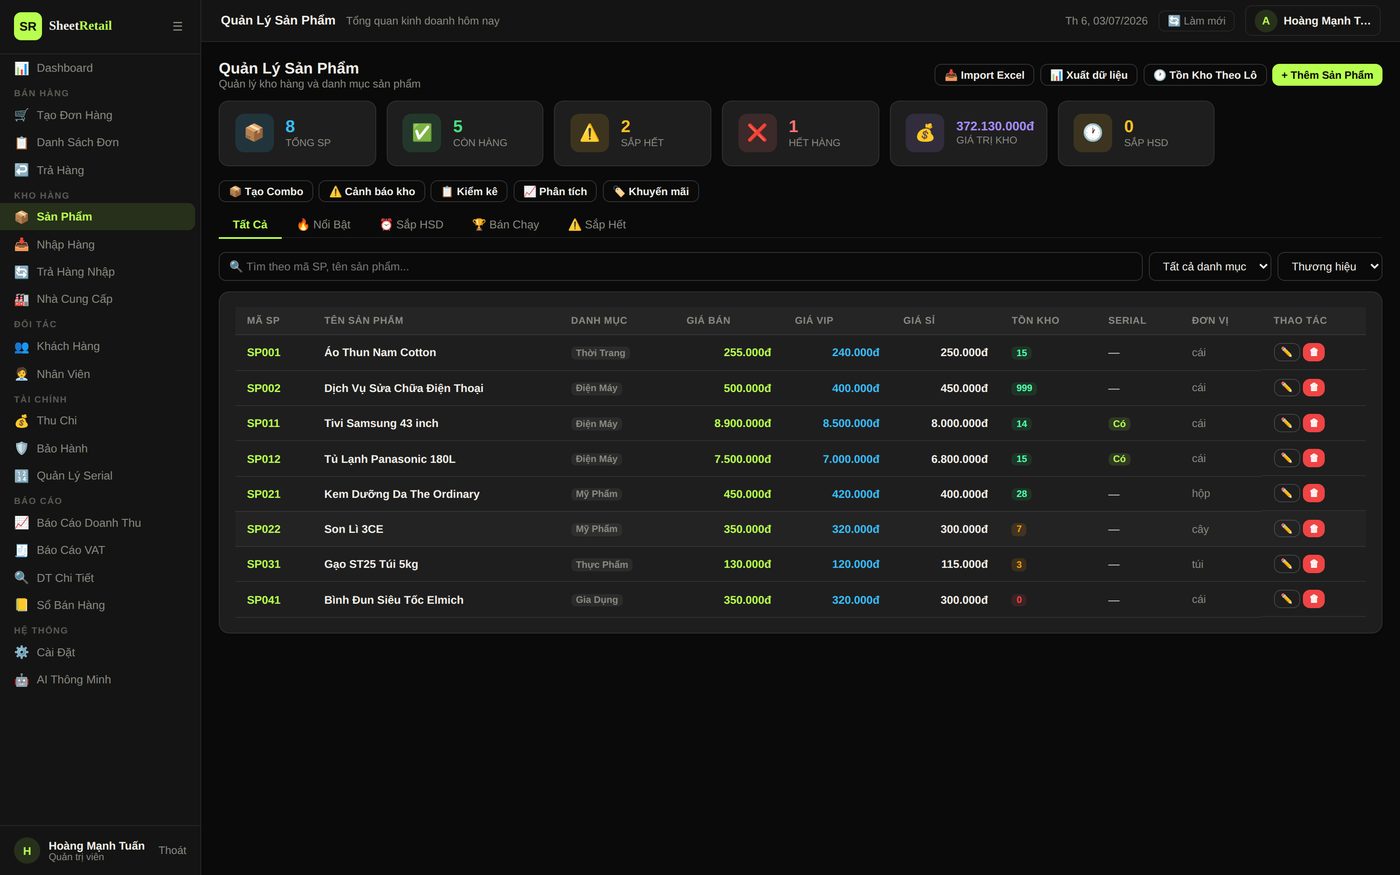The height and width of the screenshot is (875, 1400).
Task: Click the Thêm Sản Phẩm button
Action: [1327, 75]
